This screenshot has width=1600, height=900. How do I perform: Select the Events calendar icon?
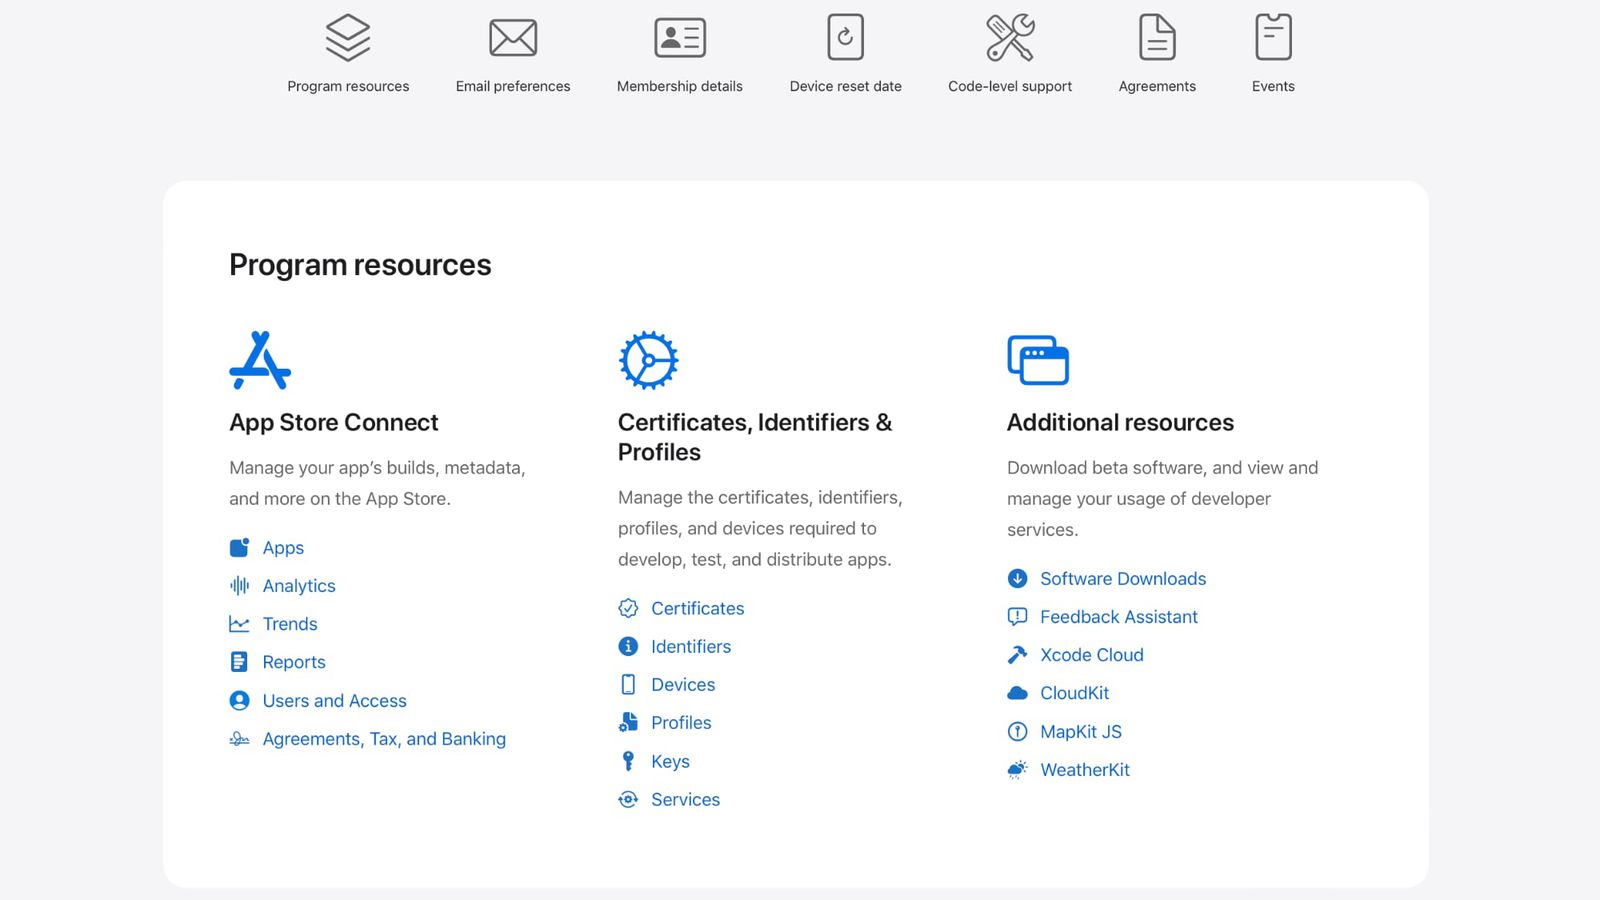(1273, 35)
